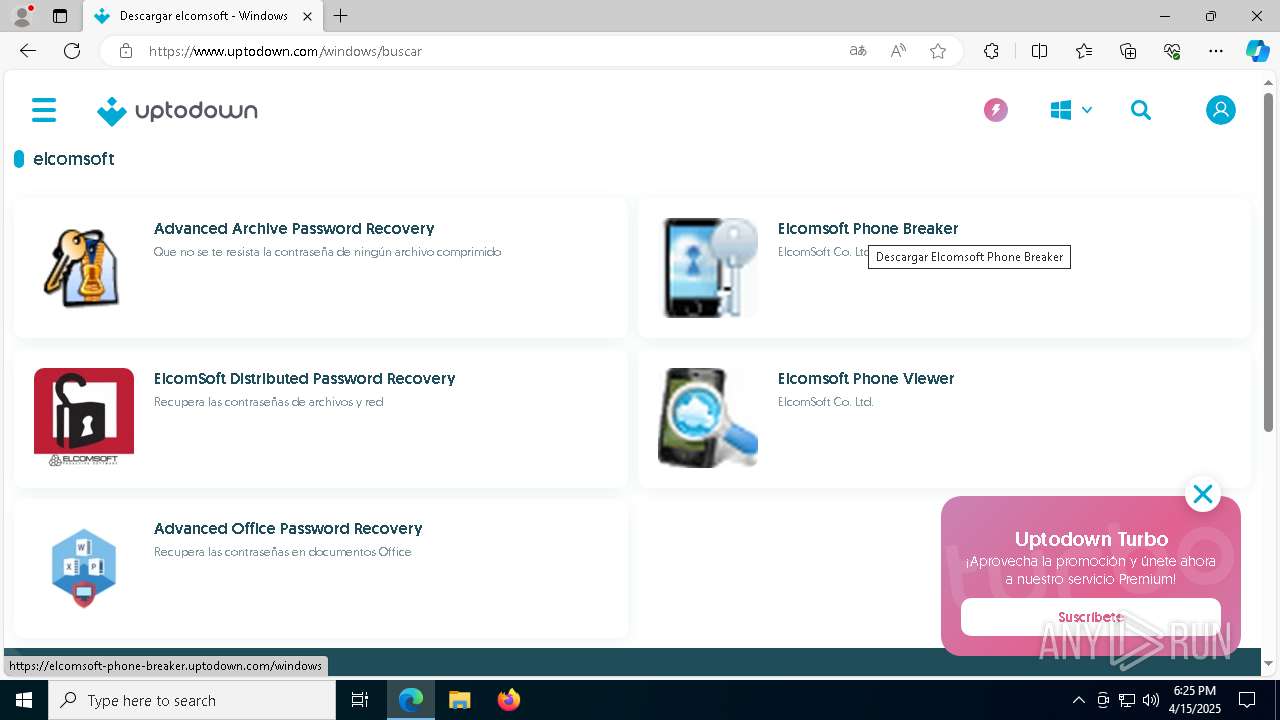Click the taskbar search box
Viewport: 1280px width, 720px height.
192,700
